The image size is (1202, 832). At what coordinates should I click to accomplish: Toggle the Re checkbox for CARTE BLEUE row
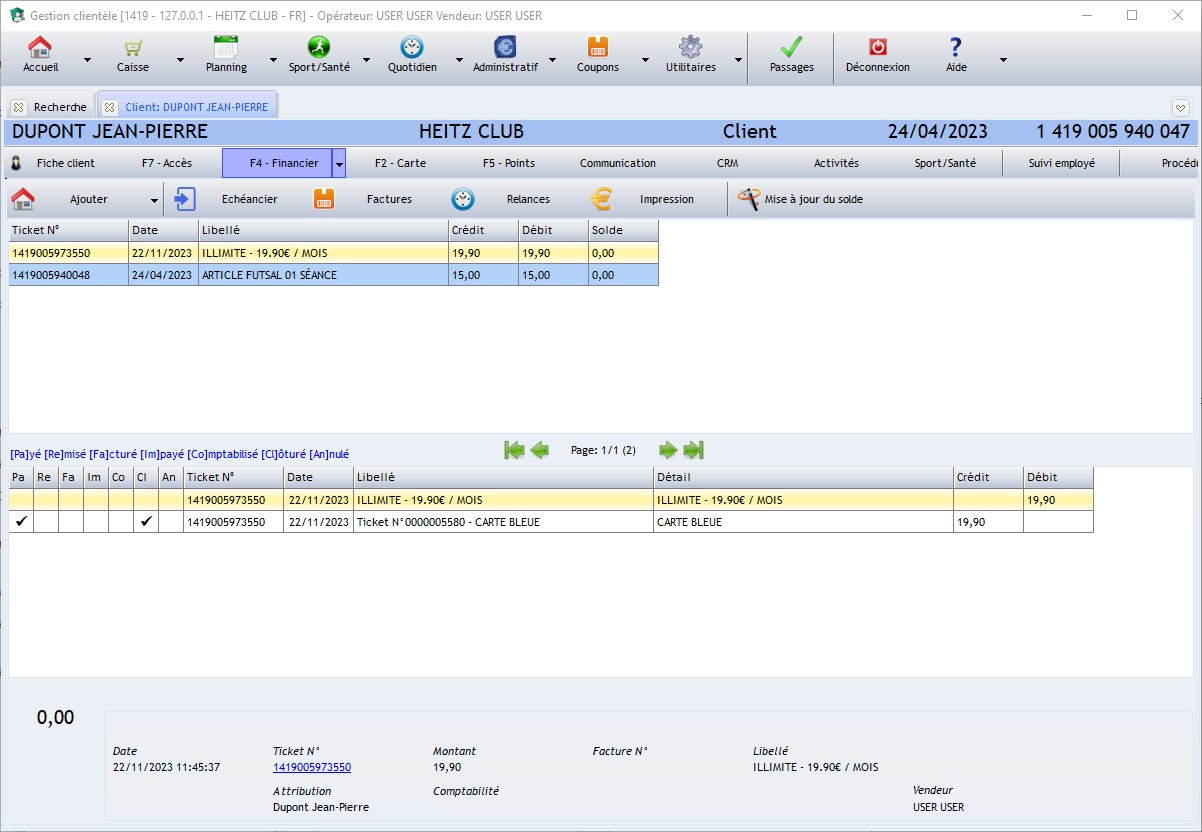tap(46, 522)
